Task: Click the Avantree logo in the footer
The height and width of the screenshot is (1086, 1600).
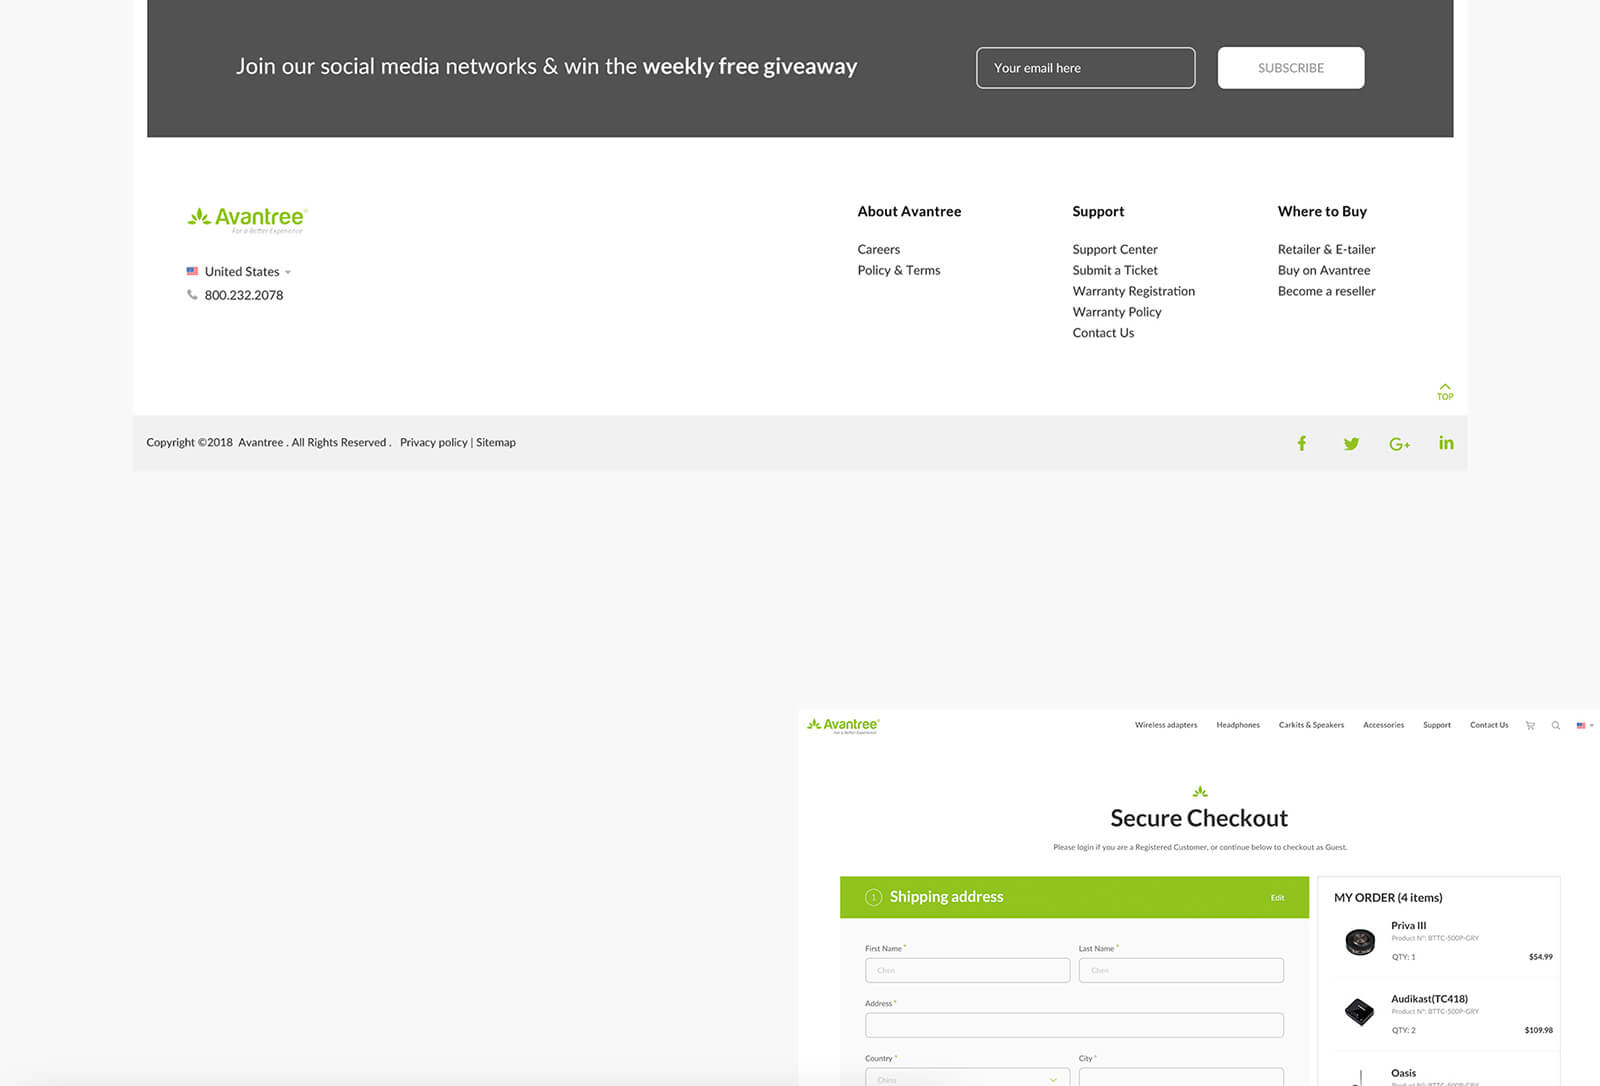Action: (x=247, y=219)
